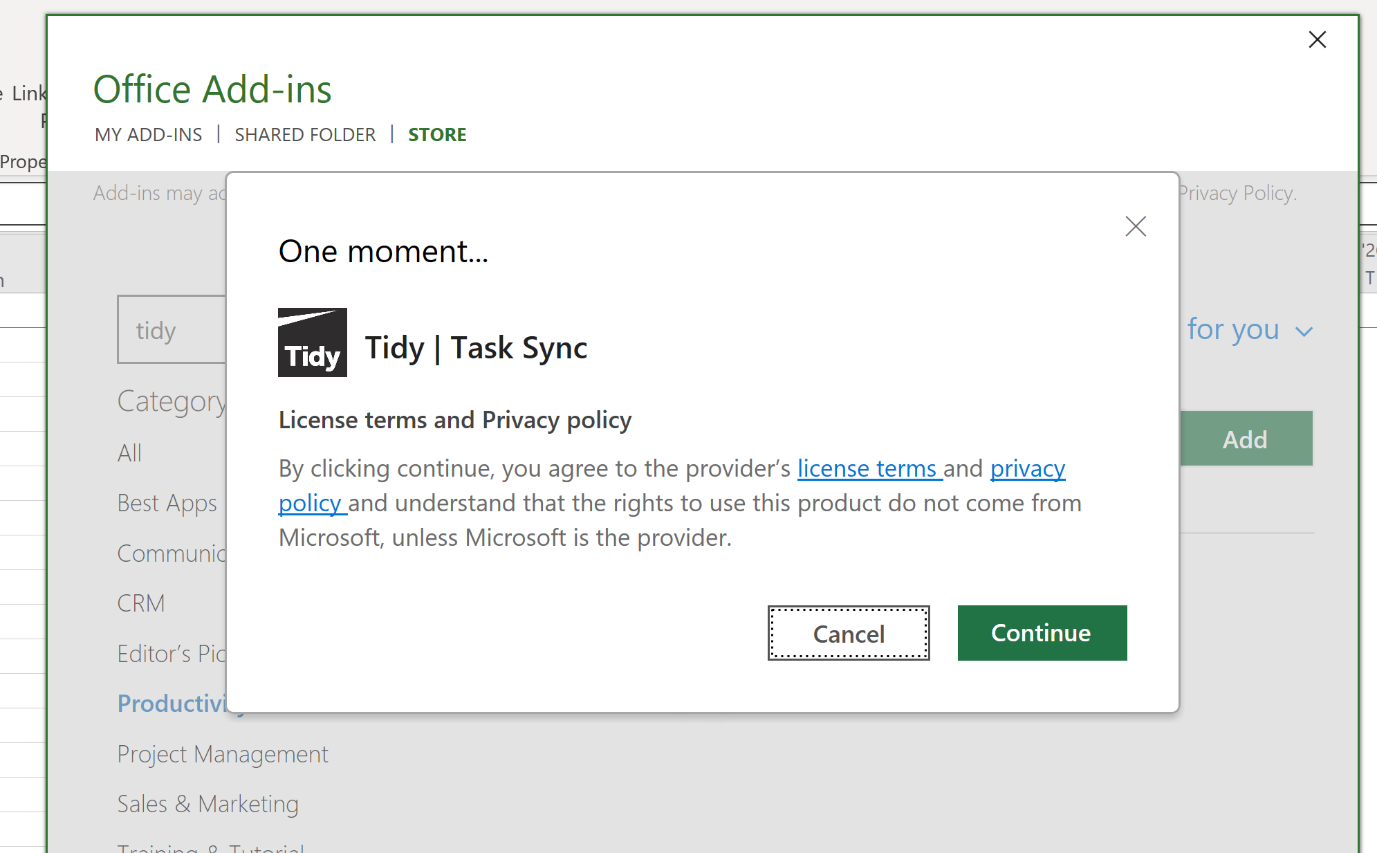Open the provider's privacy policy
Viewport: 1377px width, 853px height.
(x=1027, y=468)
